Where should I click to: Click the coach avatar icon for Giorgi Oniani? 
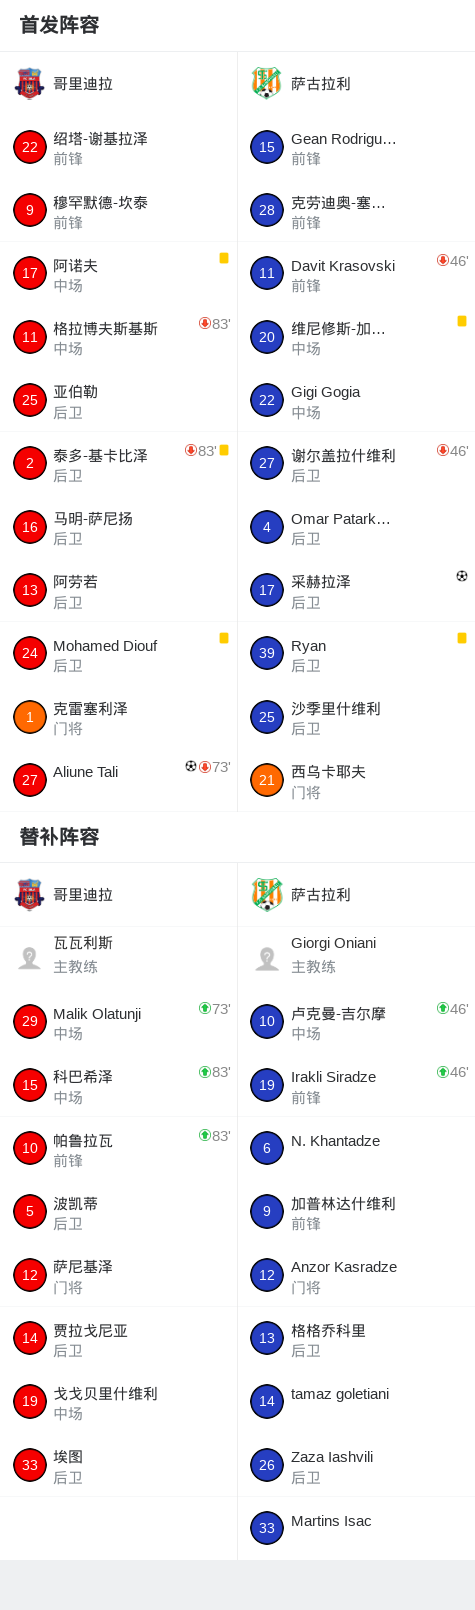click(x=267, y=958)
